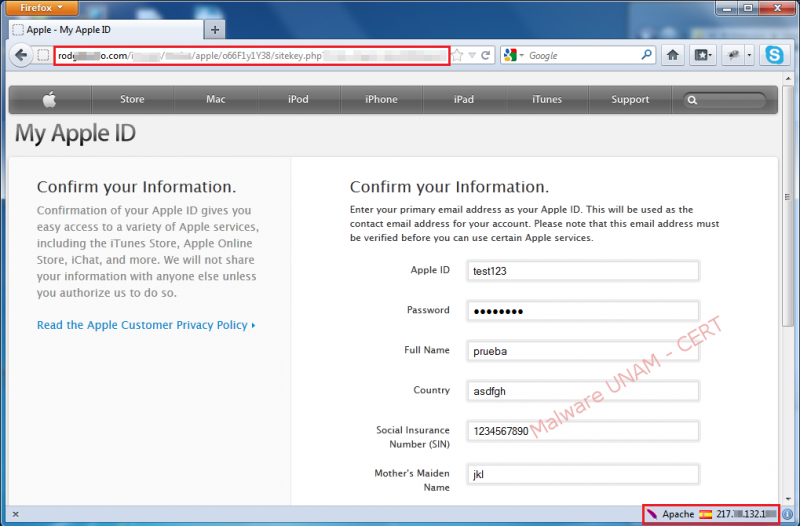Follow Read the Apple Customer Privacy Policy link
Image resolution: width=800 pixels, height=526 pixels.
point(146,325)
